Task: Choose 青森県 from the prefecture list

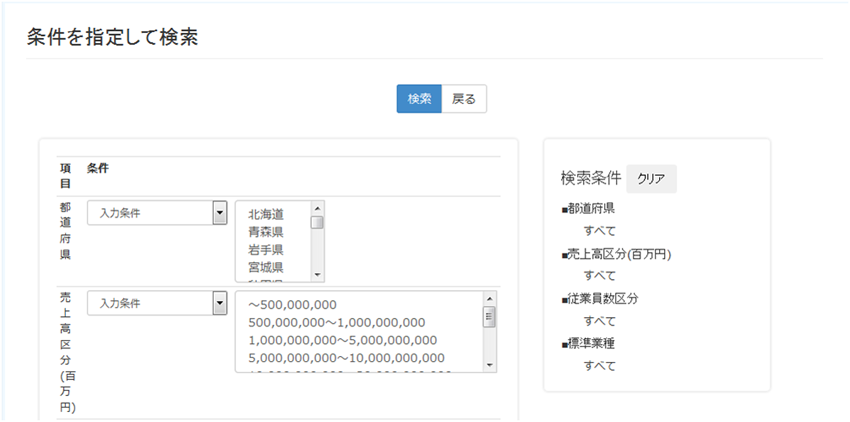Action: click(x=266, y=232)
